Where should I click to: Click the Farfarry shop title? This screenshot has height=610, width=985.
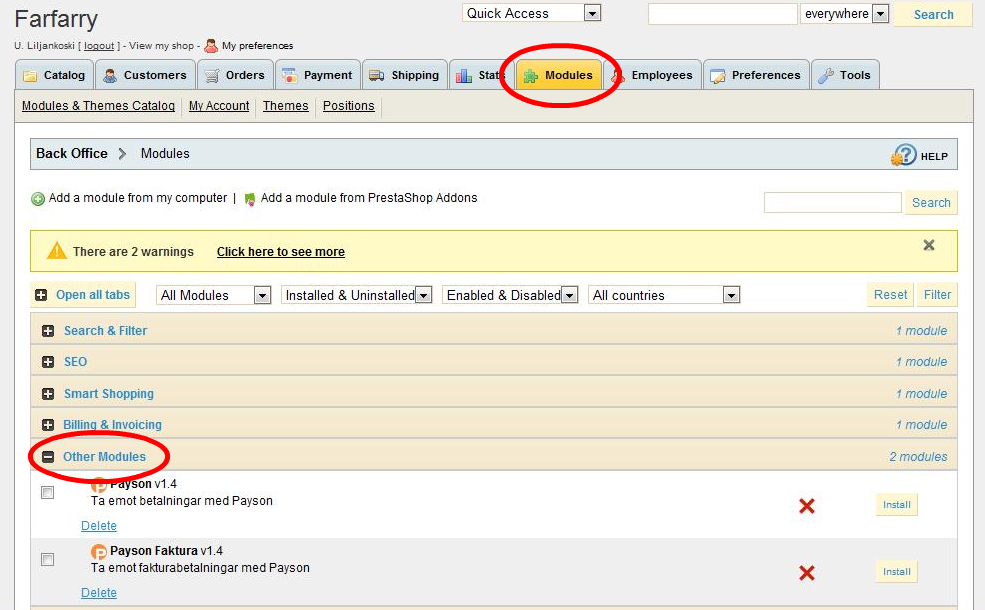(56, 19)
